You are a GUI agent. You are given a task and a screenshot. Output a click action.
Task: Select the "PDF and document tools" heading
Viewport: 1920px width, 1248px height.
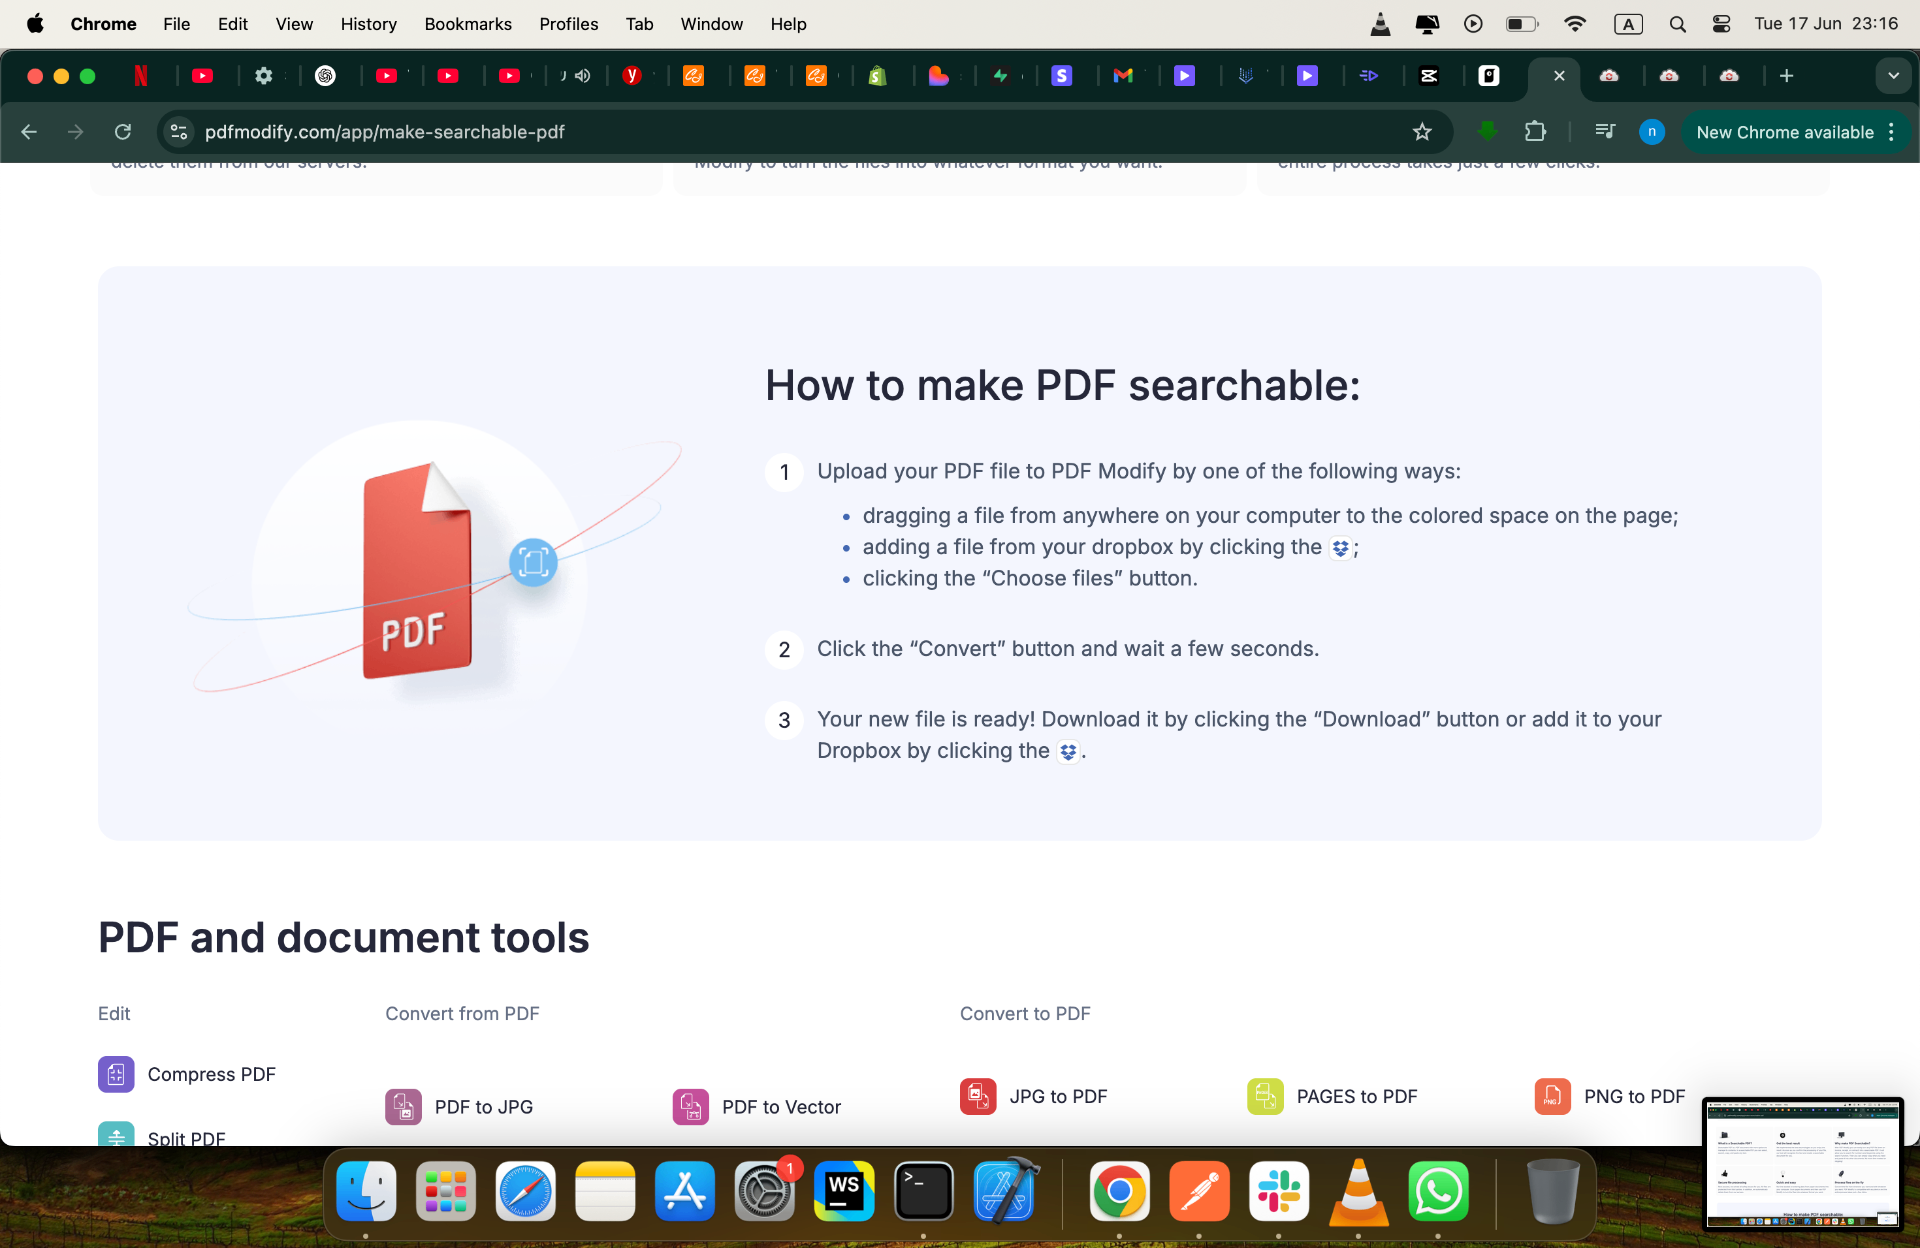[344, 937]
